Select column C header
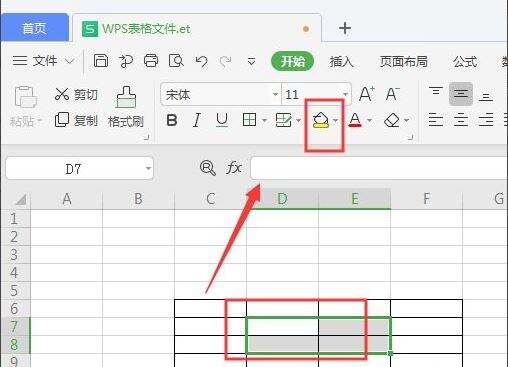The image size is (508, 367). 210,199
